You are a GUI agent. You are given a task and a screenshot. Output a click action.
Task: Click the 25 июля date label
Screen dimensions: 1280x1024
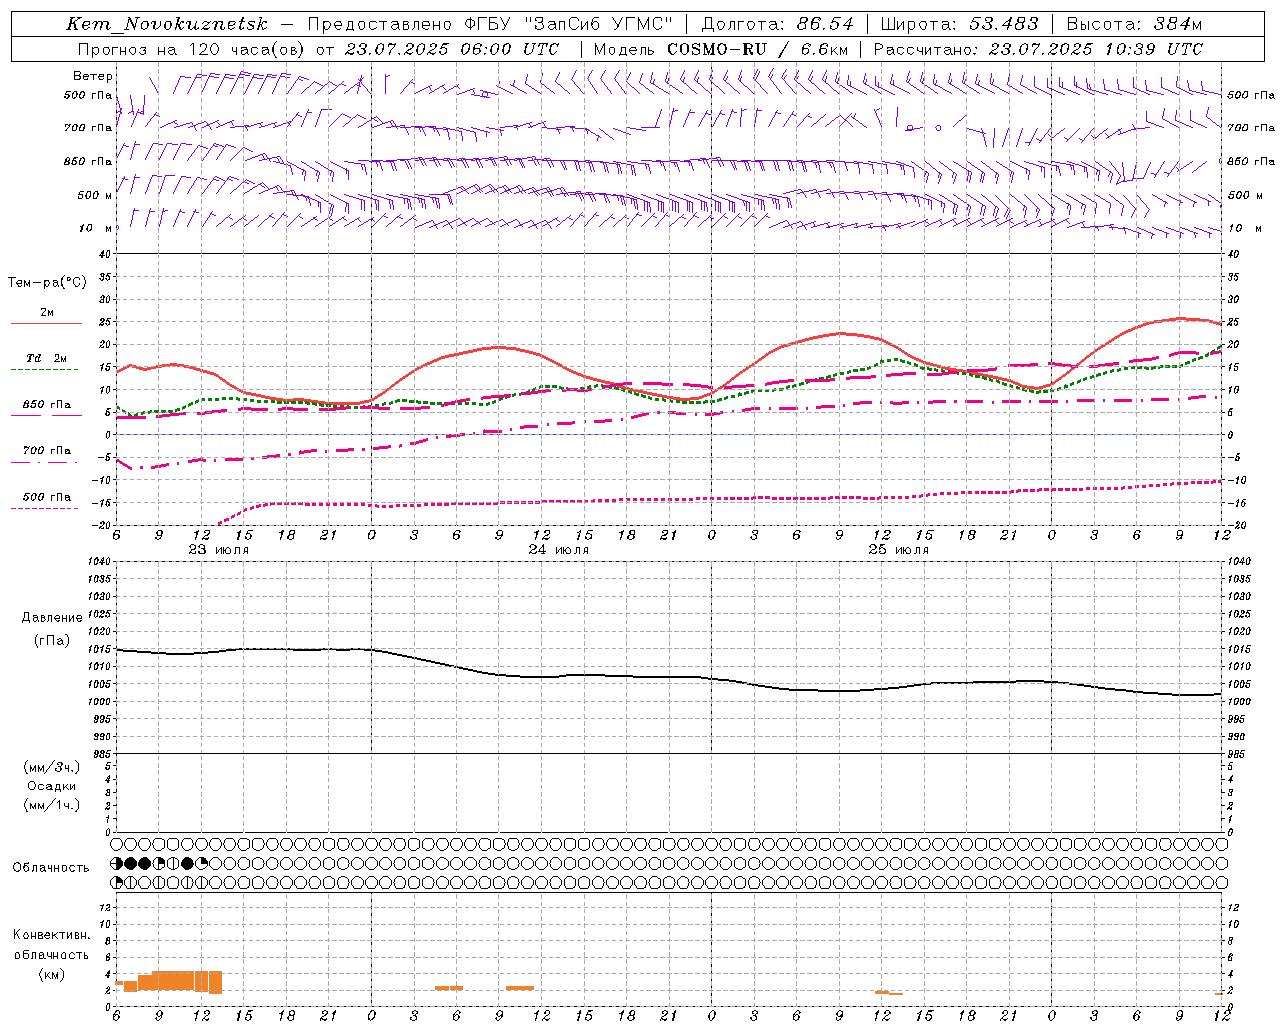click(898, 550)
